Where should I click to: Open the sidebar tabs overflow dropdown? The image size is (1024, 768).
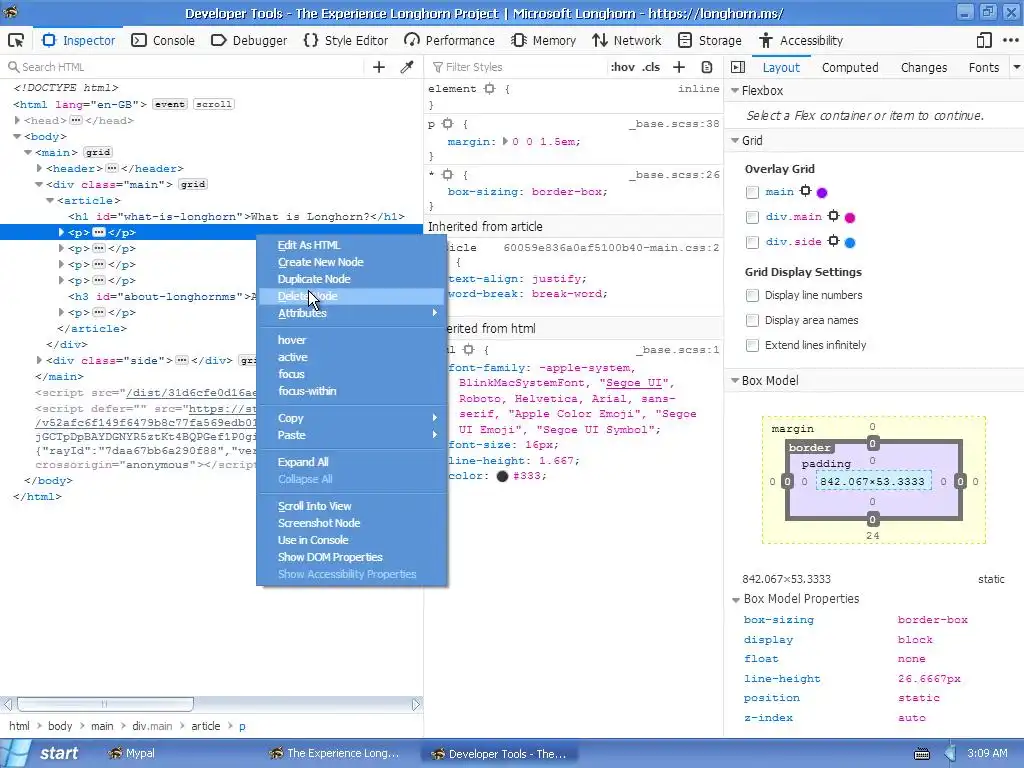tap(1017, 67)
